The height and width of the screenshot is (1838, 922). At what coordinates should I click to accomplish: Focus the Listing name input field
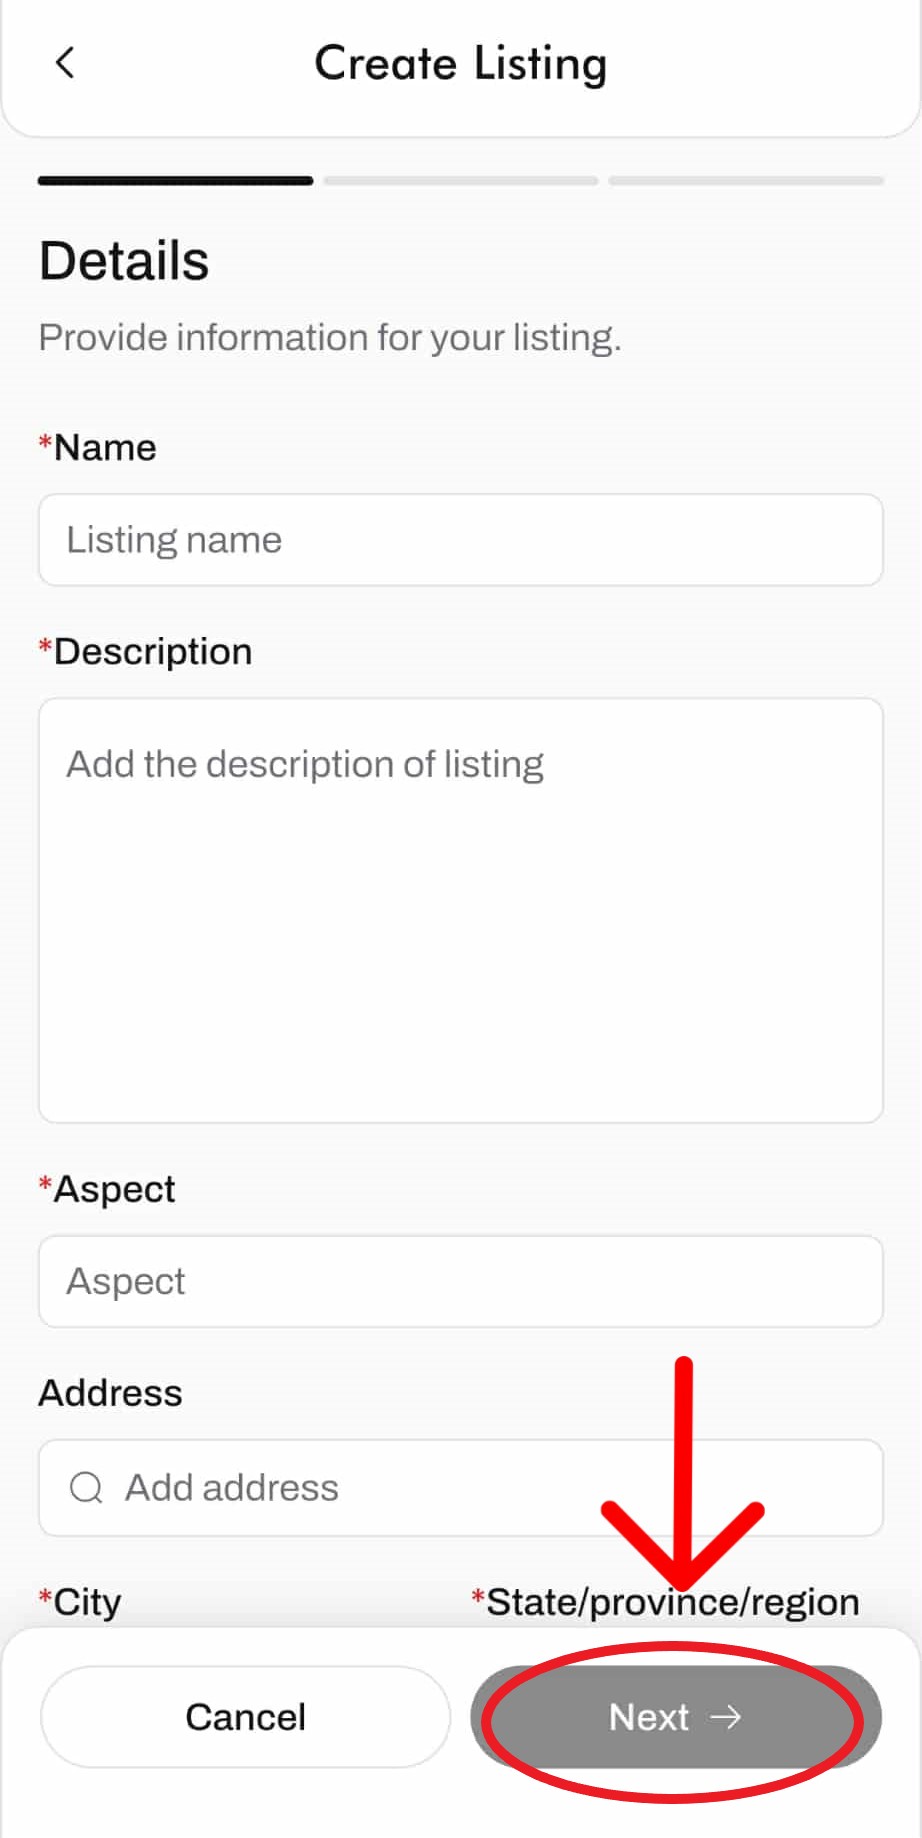pos(460,540)
